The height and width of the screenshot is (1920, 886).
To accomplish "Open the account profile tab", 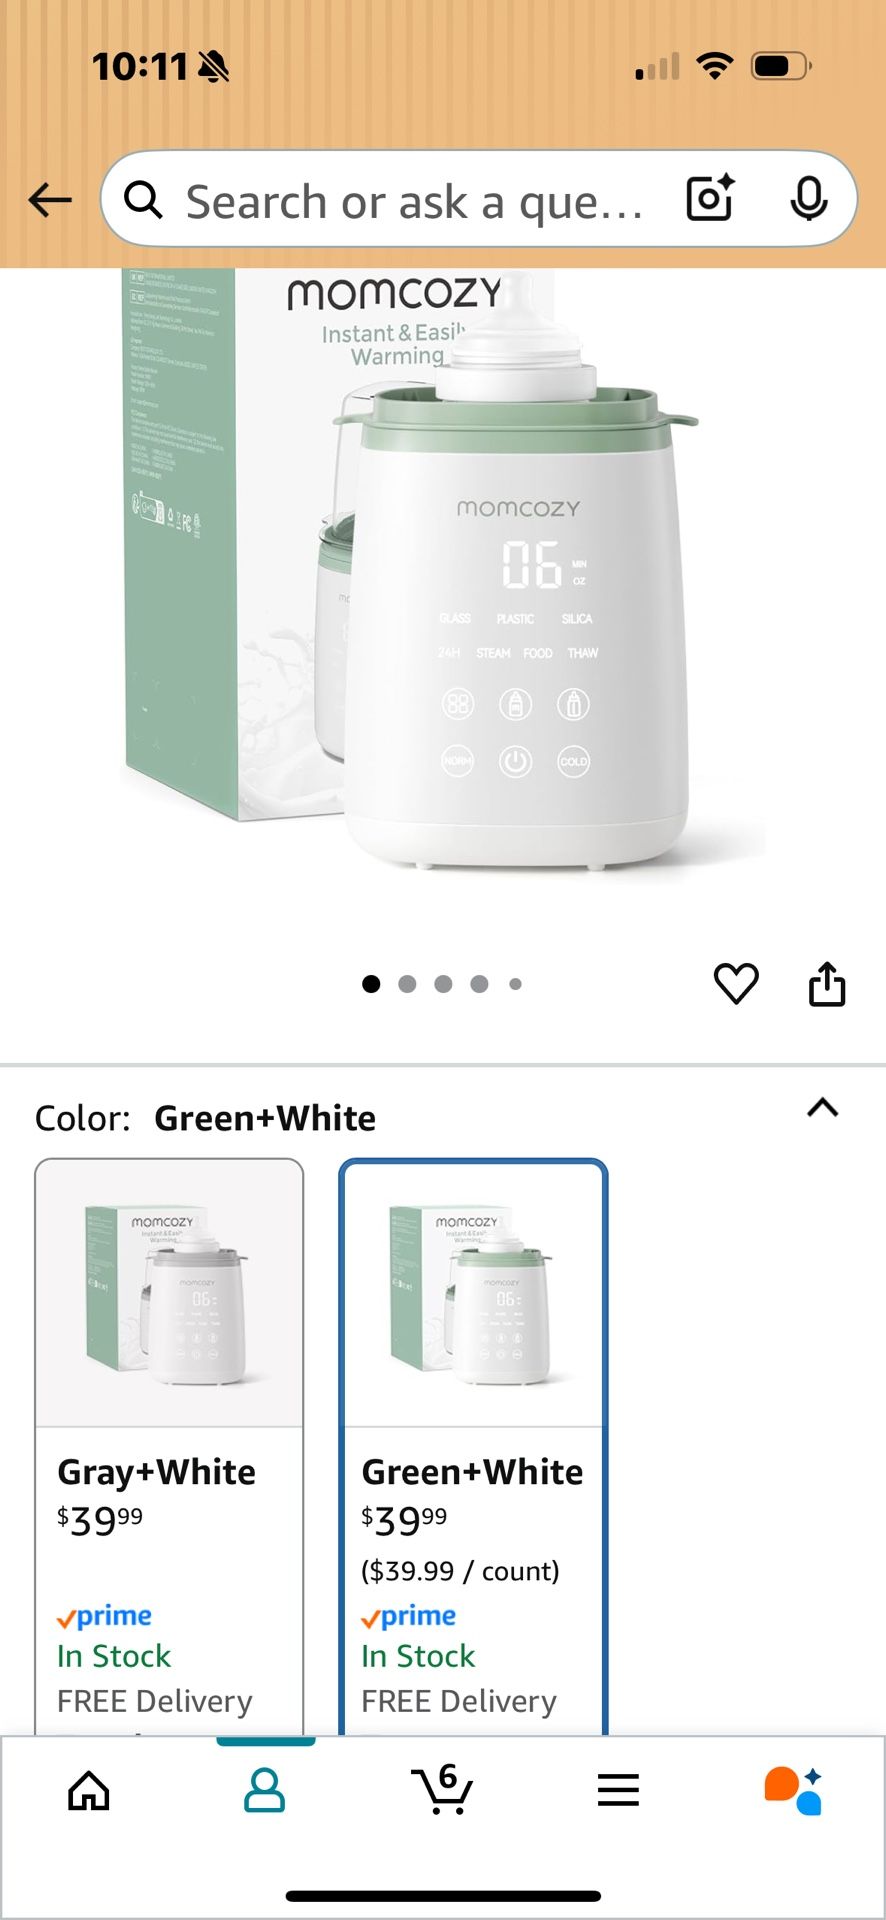I will coord(265,1790).
